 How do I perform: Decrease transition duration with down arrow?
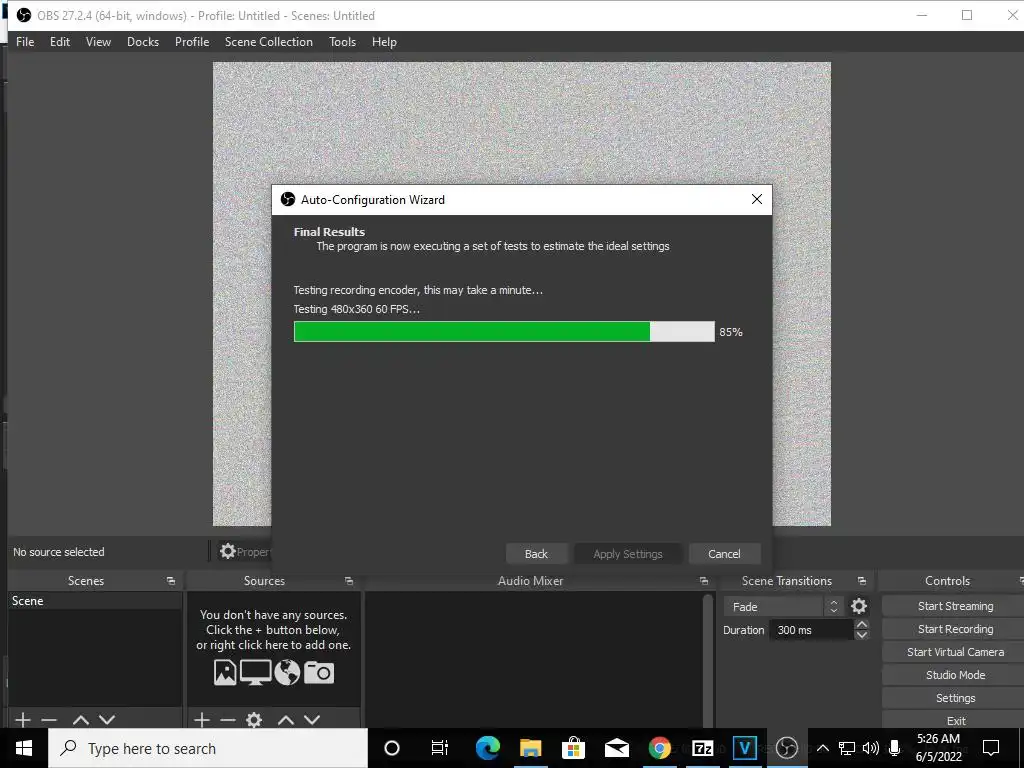[861, 635]
